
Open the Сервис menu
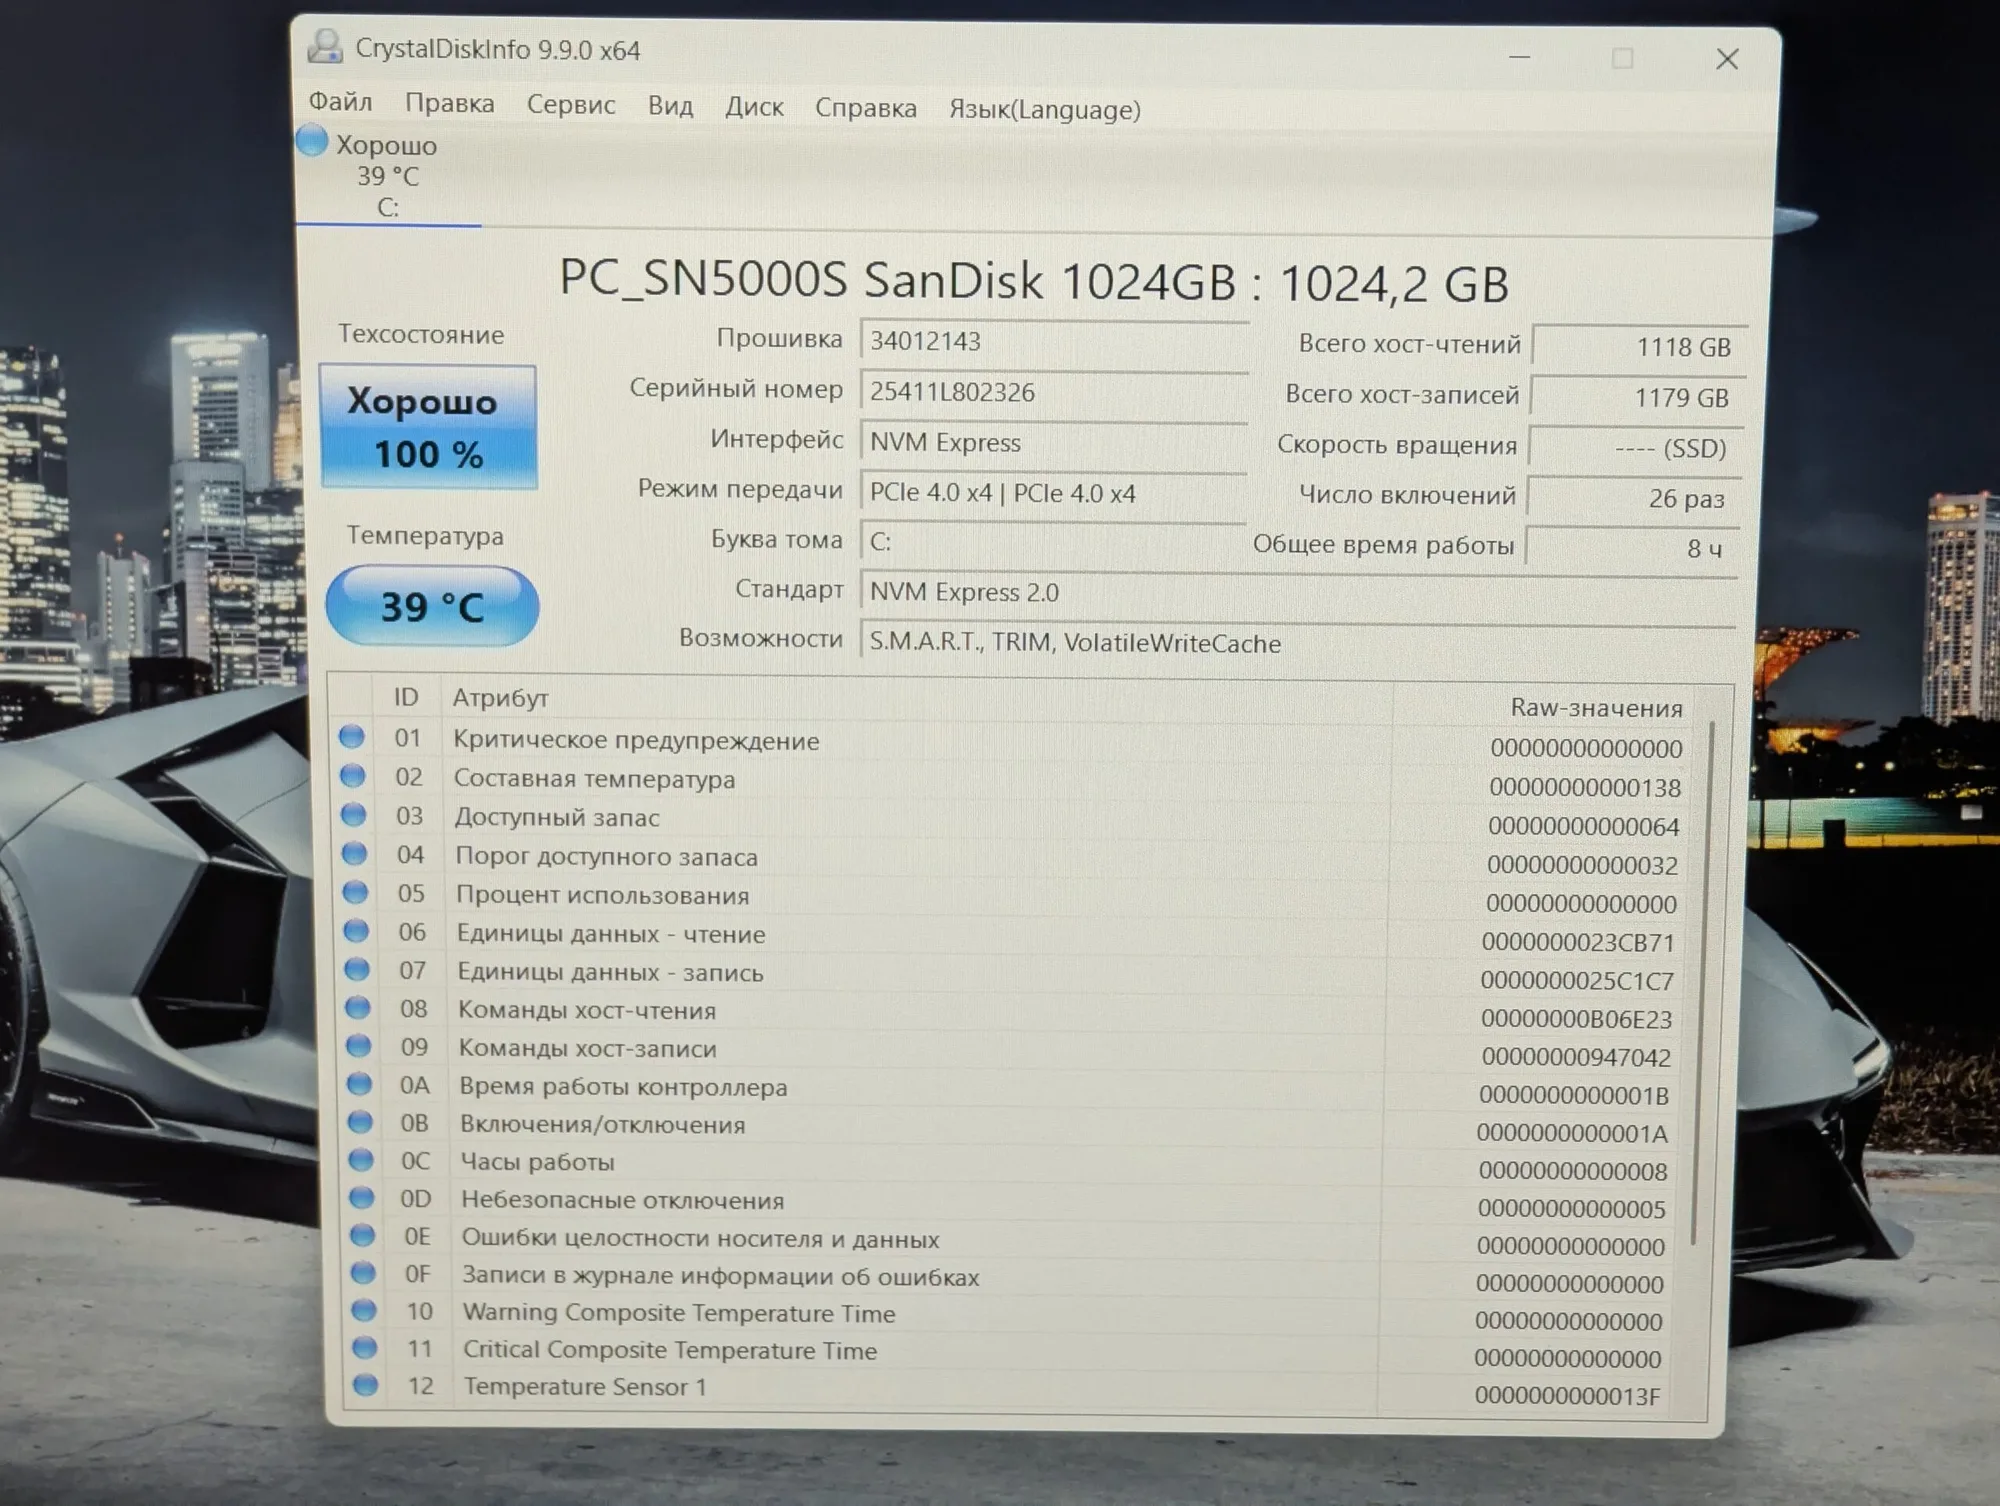coord(571,105)
